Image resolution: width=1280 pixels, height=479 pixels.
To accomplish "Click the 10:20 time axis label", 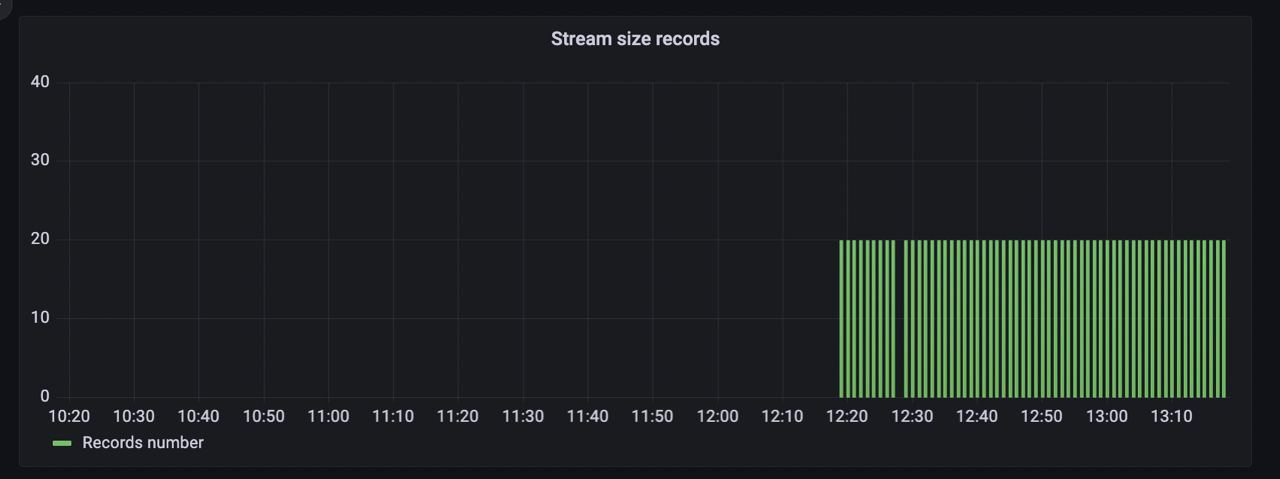I will (69, 417).
